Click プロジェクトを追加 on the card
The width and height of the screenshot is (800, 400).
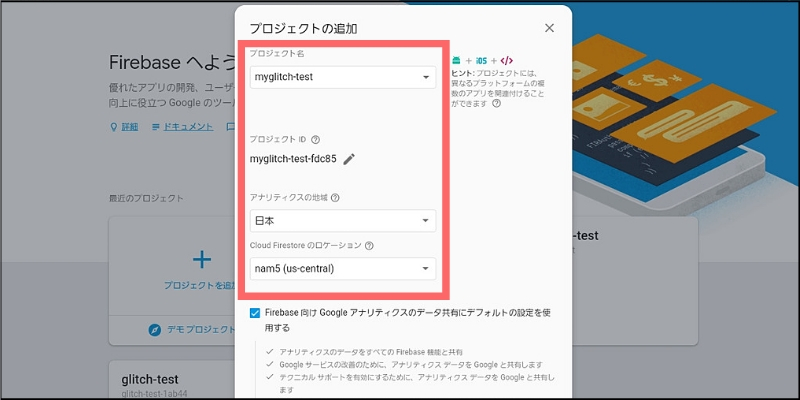199,285
